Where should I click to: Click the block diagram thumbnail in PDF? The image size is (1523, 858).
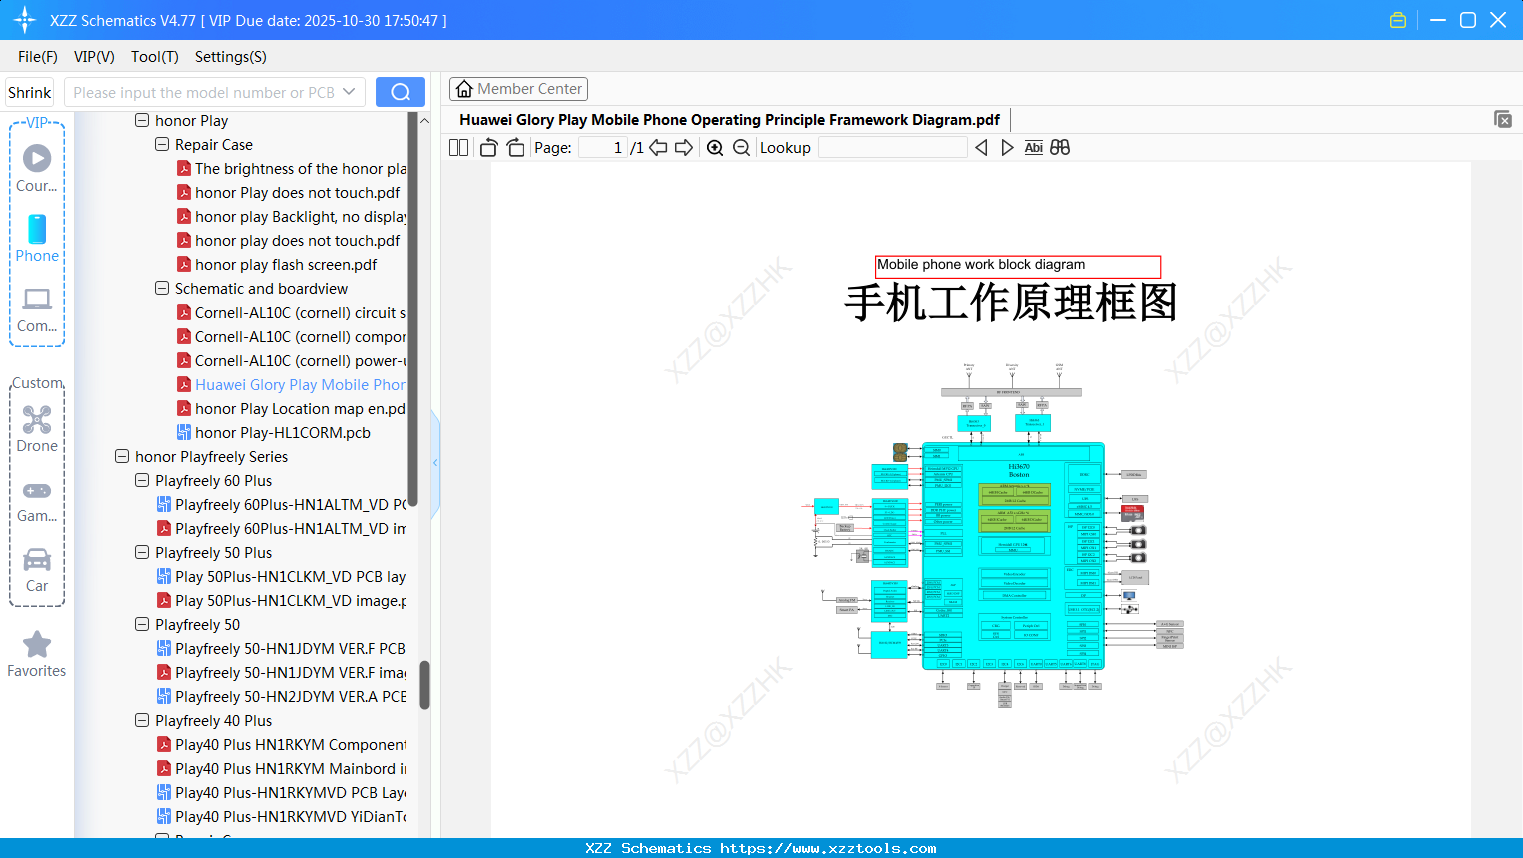pos(993,535)
